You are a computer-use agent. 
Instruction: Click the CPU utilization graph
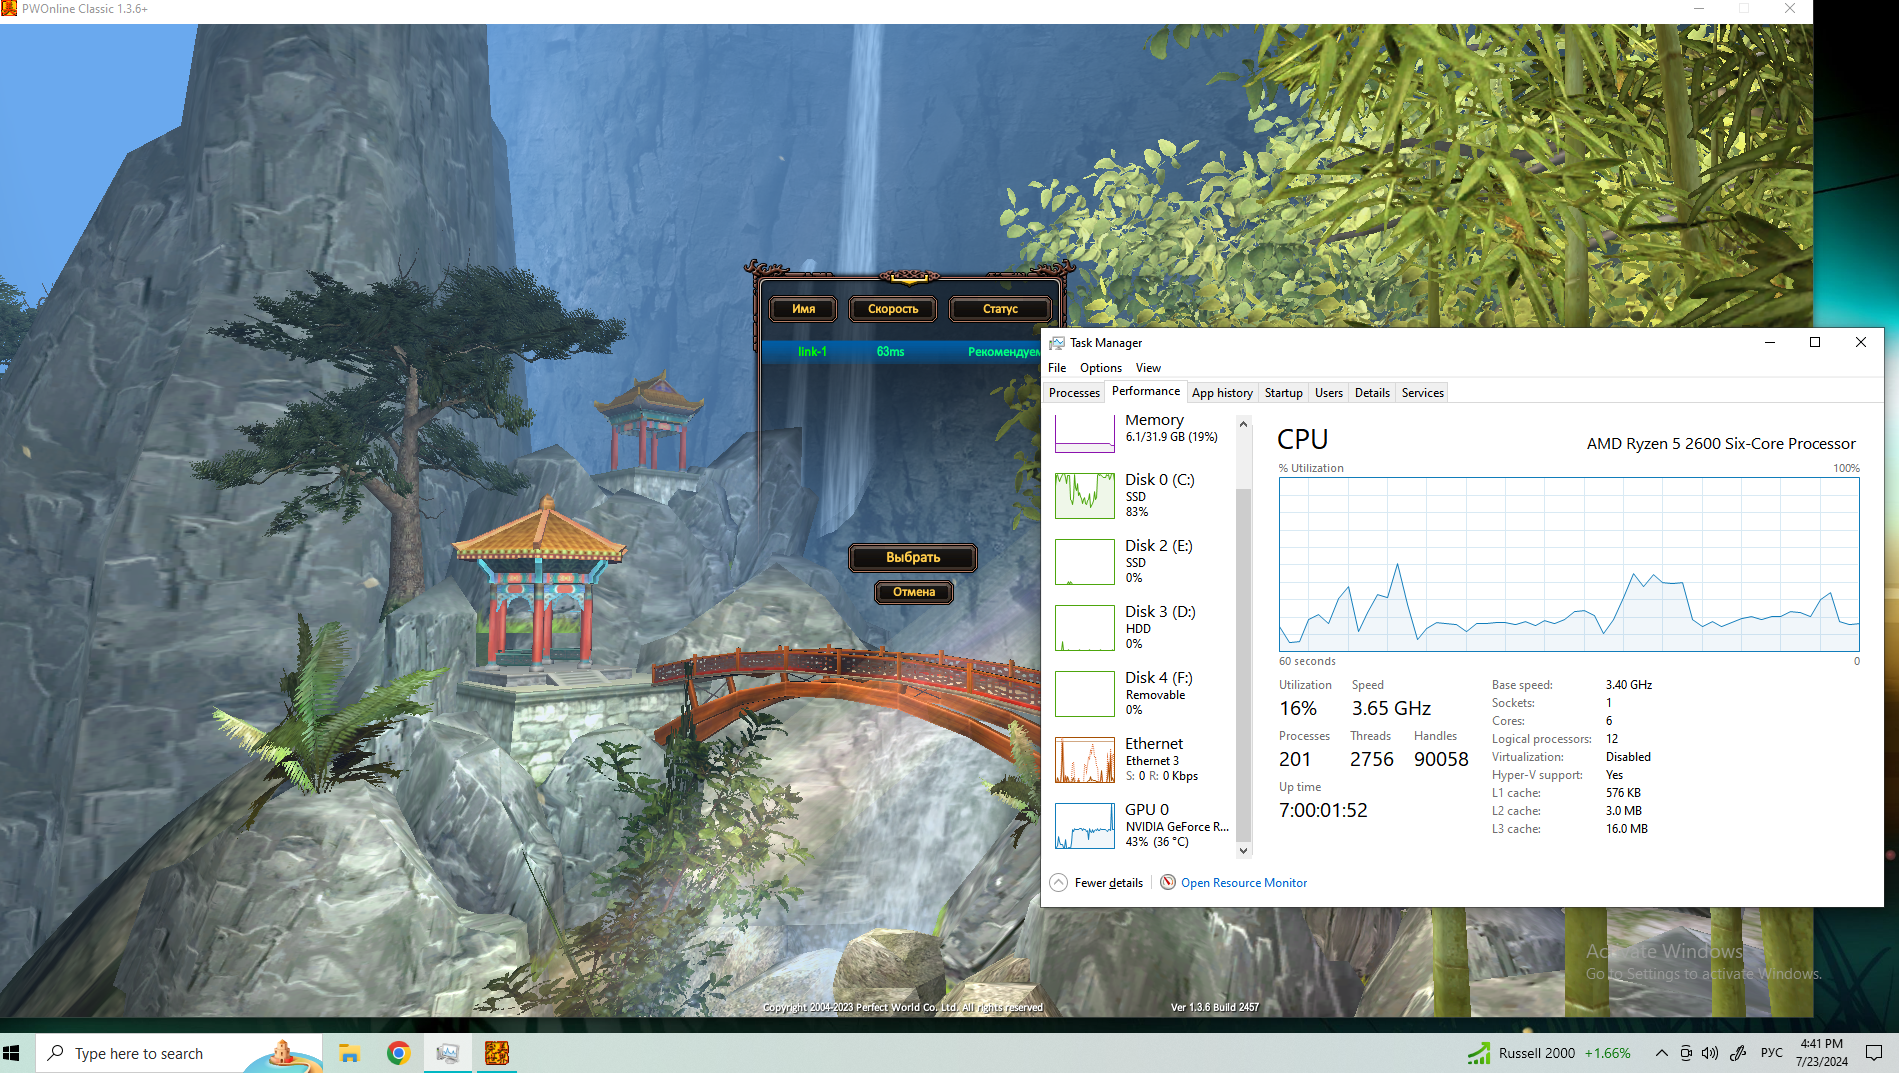[x=1568, y=564]
